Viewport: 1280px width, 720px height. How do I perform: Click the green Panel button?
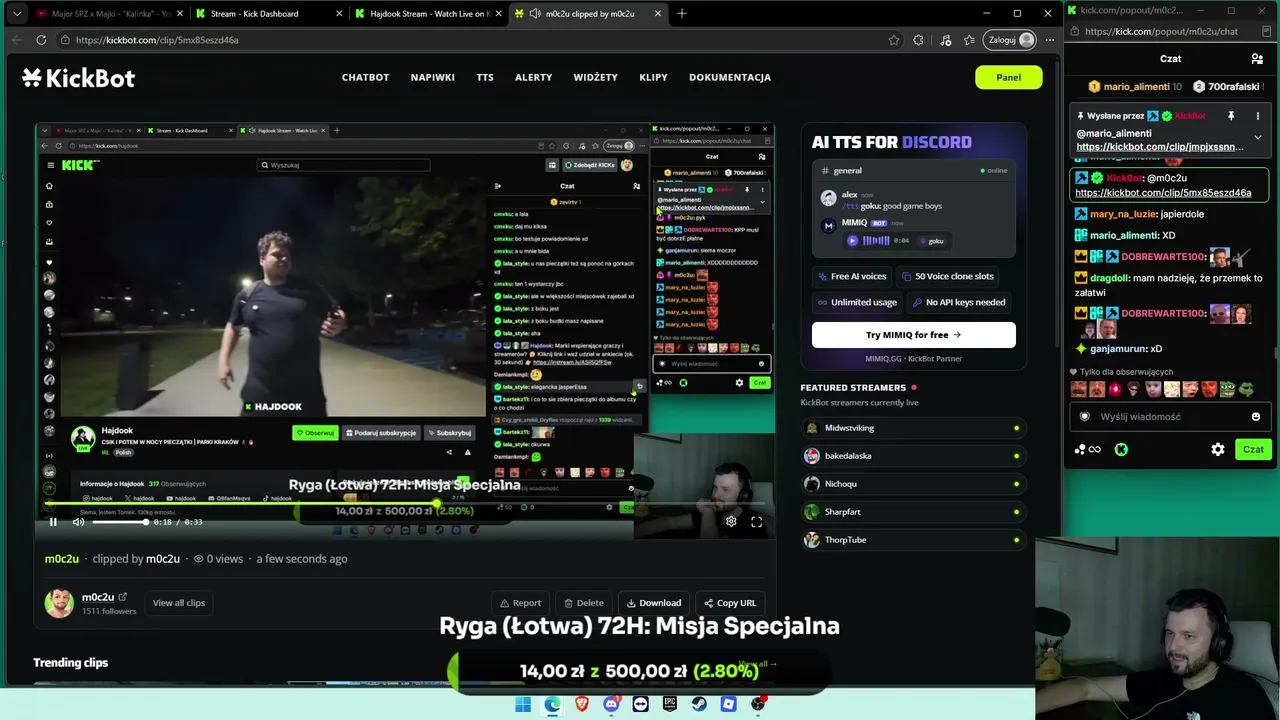pyautogui.click(x=1008, y=77)
